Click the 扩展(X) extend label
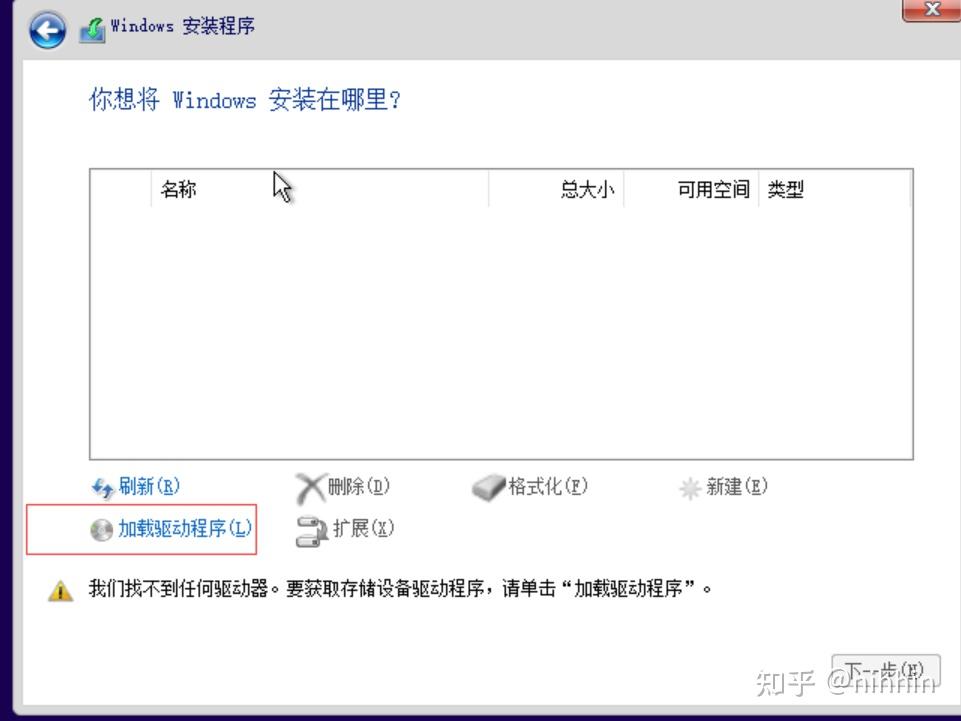Viewport: 961px width, 721px height. 363,528
